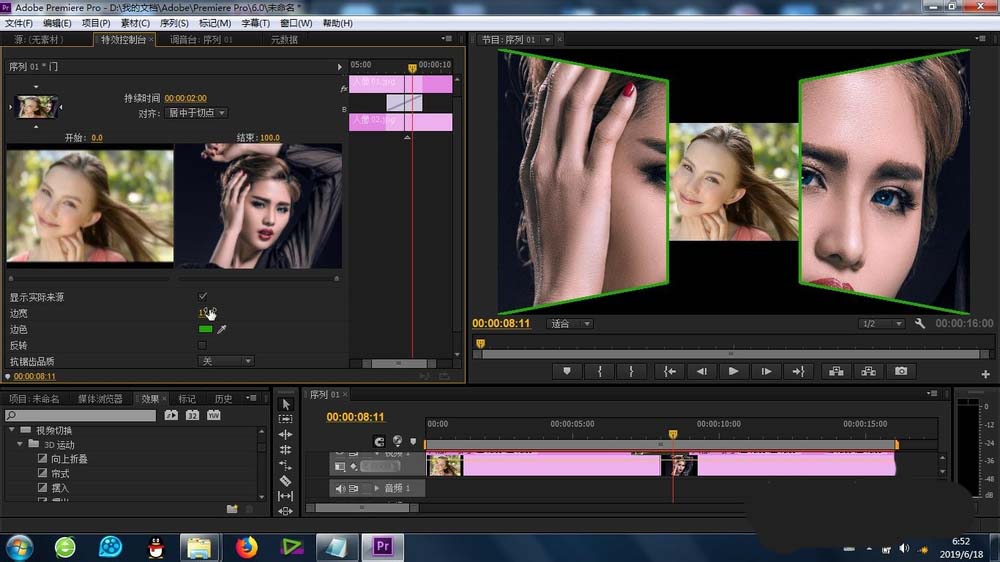
Task: Open the 序列(S) menu
Action: tap(174, 23)
